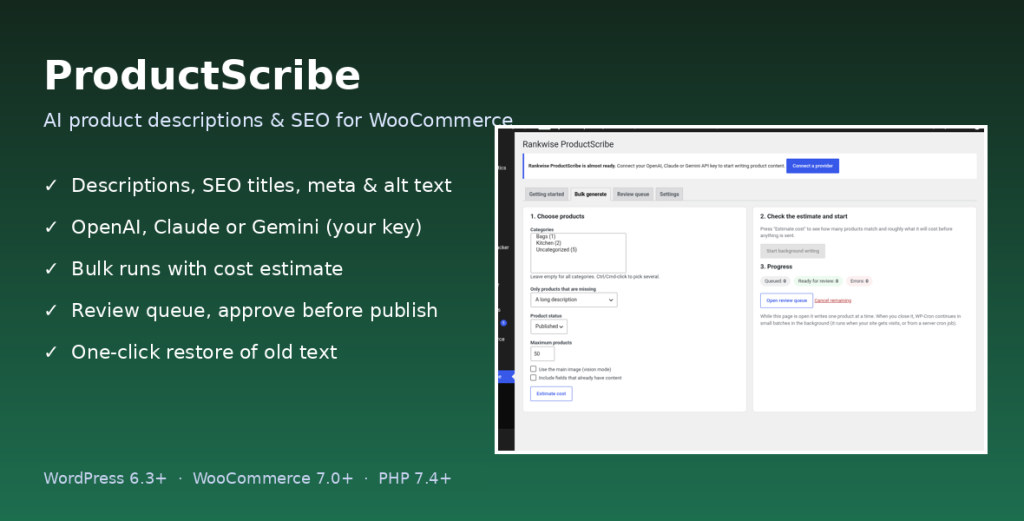The height and width of the screenshot is (521, 1024).
Task: Click the Errors 0 badge
Action: click(x=859, y=281)
